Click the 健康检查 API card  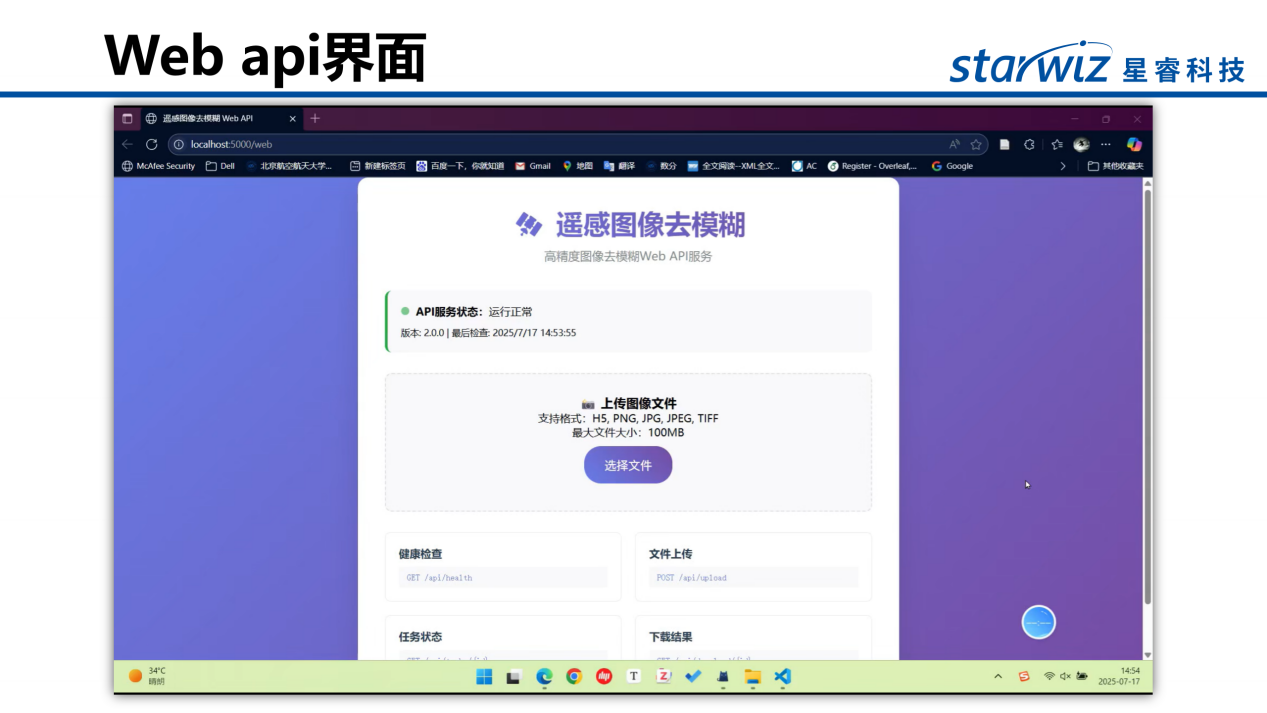(503, 566)
